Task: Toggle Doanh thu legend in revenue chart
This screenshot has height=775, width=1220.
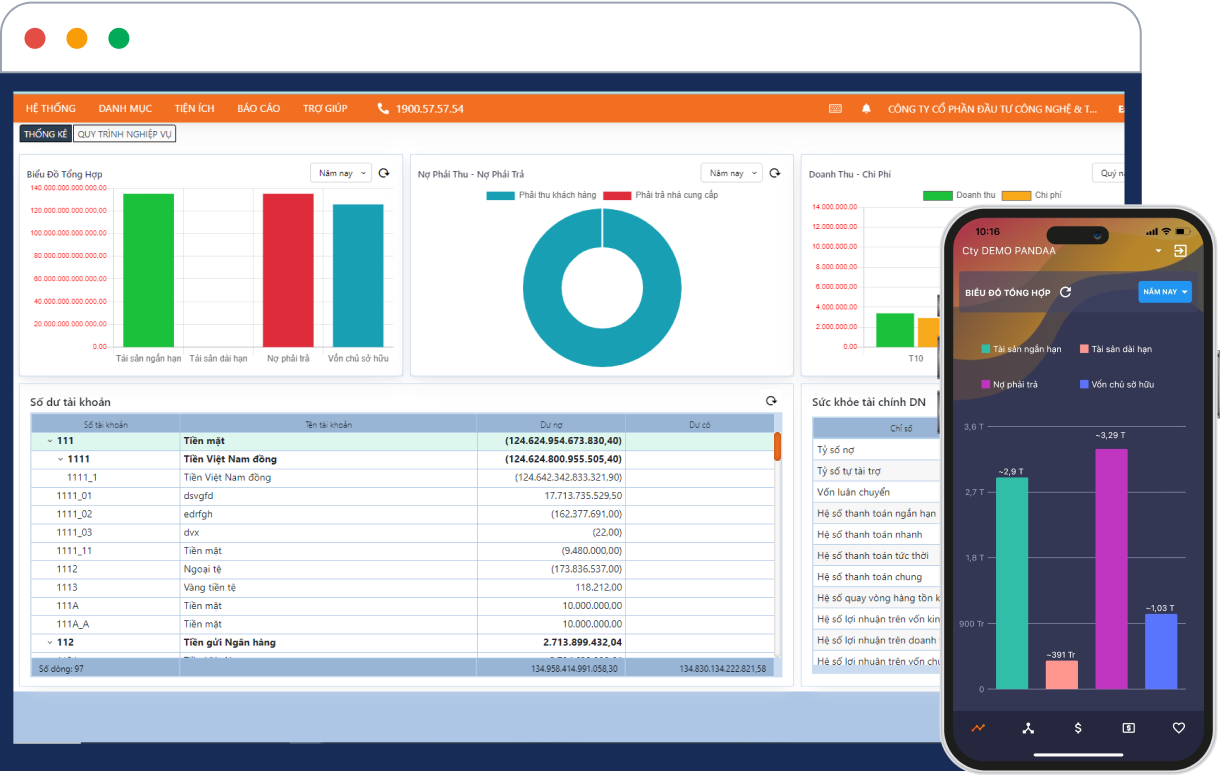Action: click(x=959, y=195)
